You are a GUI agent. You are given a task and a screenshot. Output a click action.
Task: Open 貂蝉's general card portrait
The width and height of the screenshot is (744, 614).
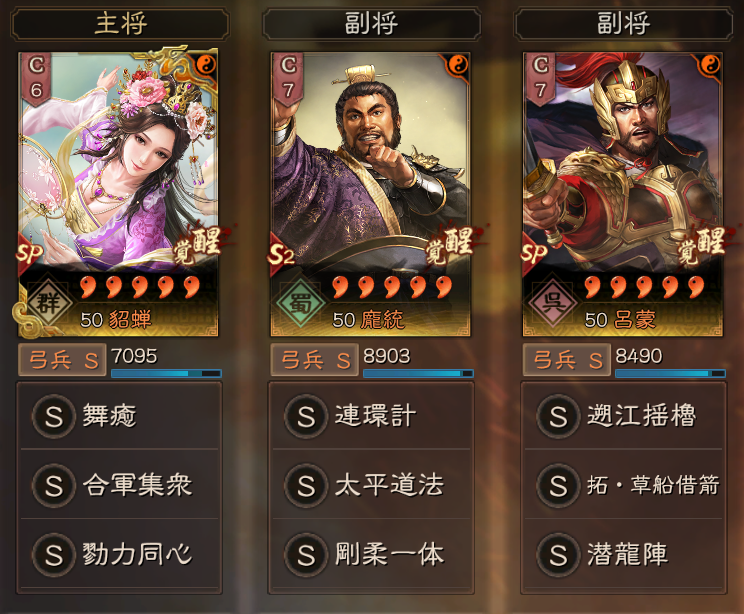pos(118,195)
